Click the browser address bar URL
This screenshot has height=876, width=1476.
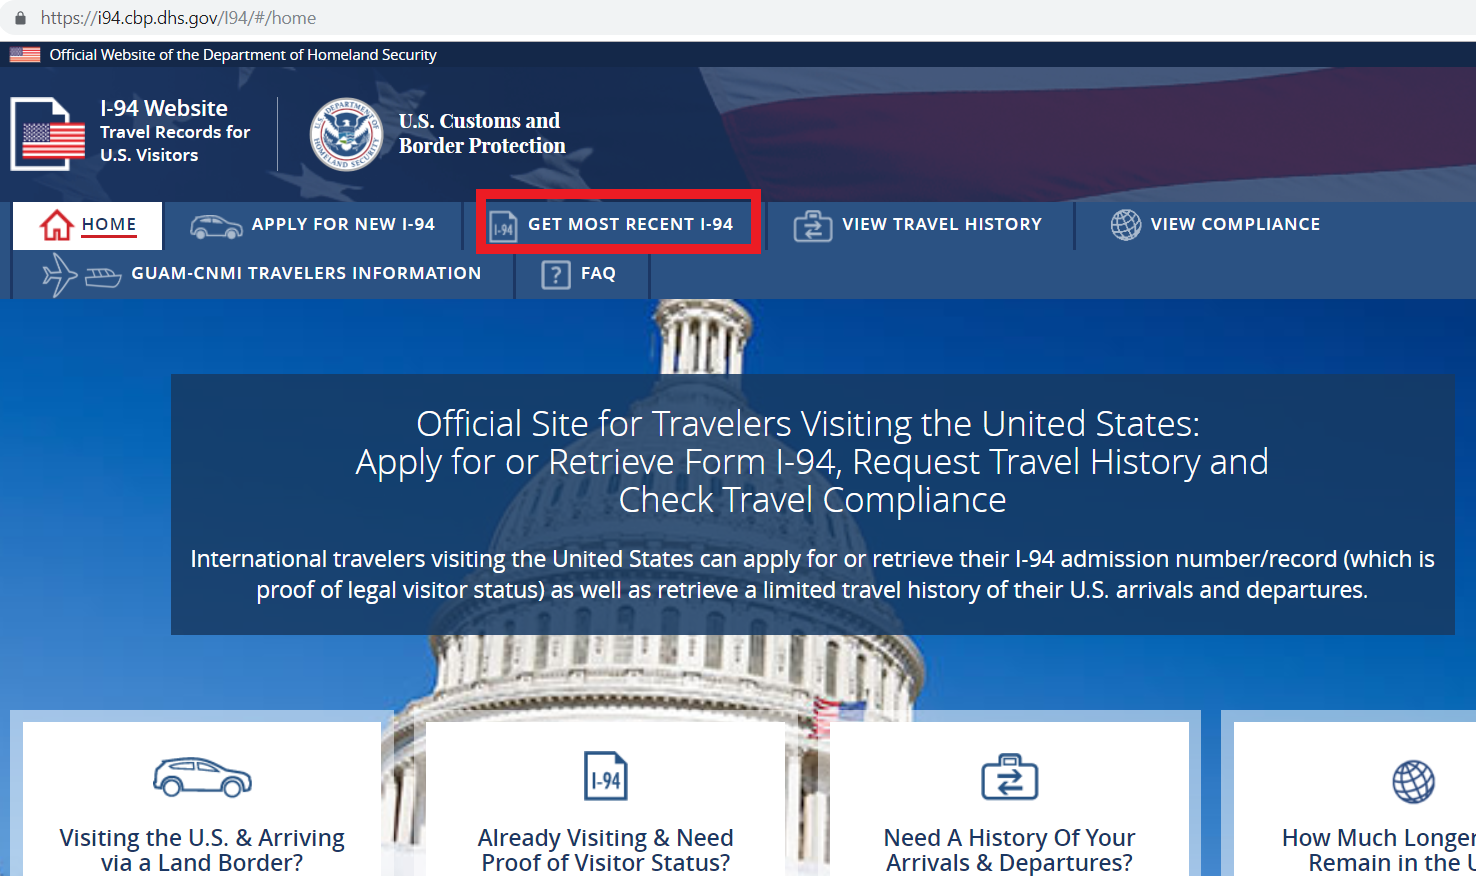pyautogui.click(x=178, y=18)
